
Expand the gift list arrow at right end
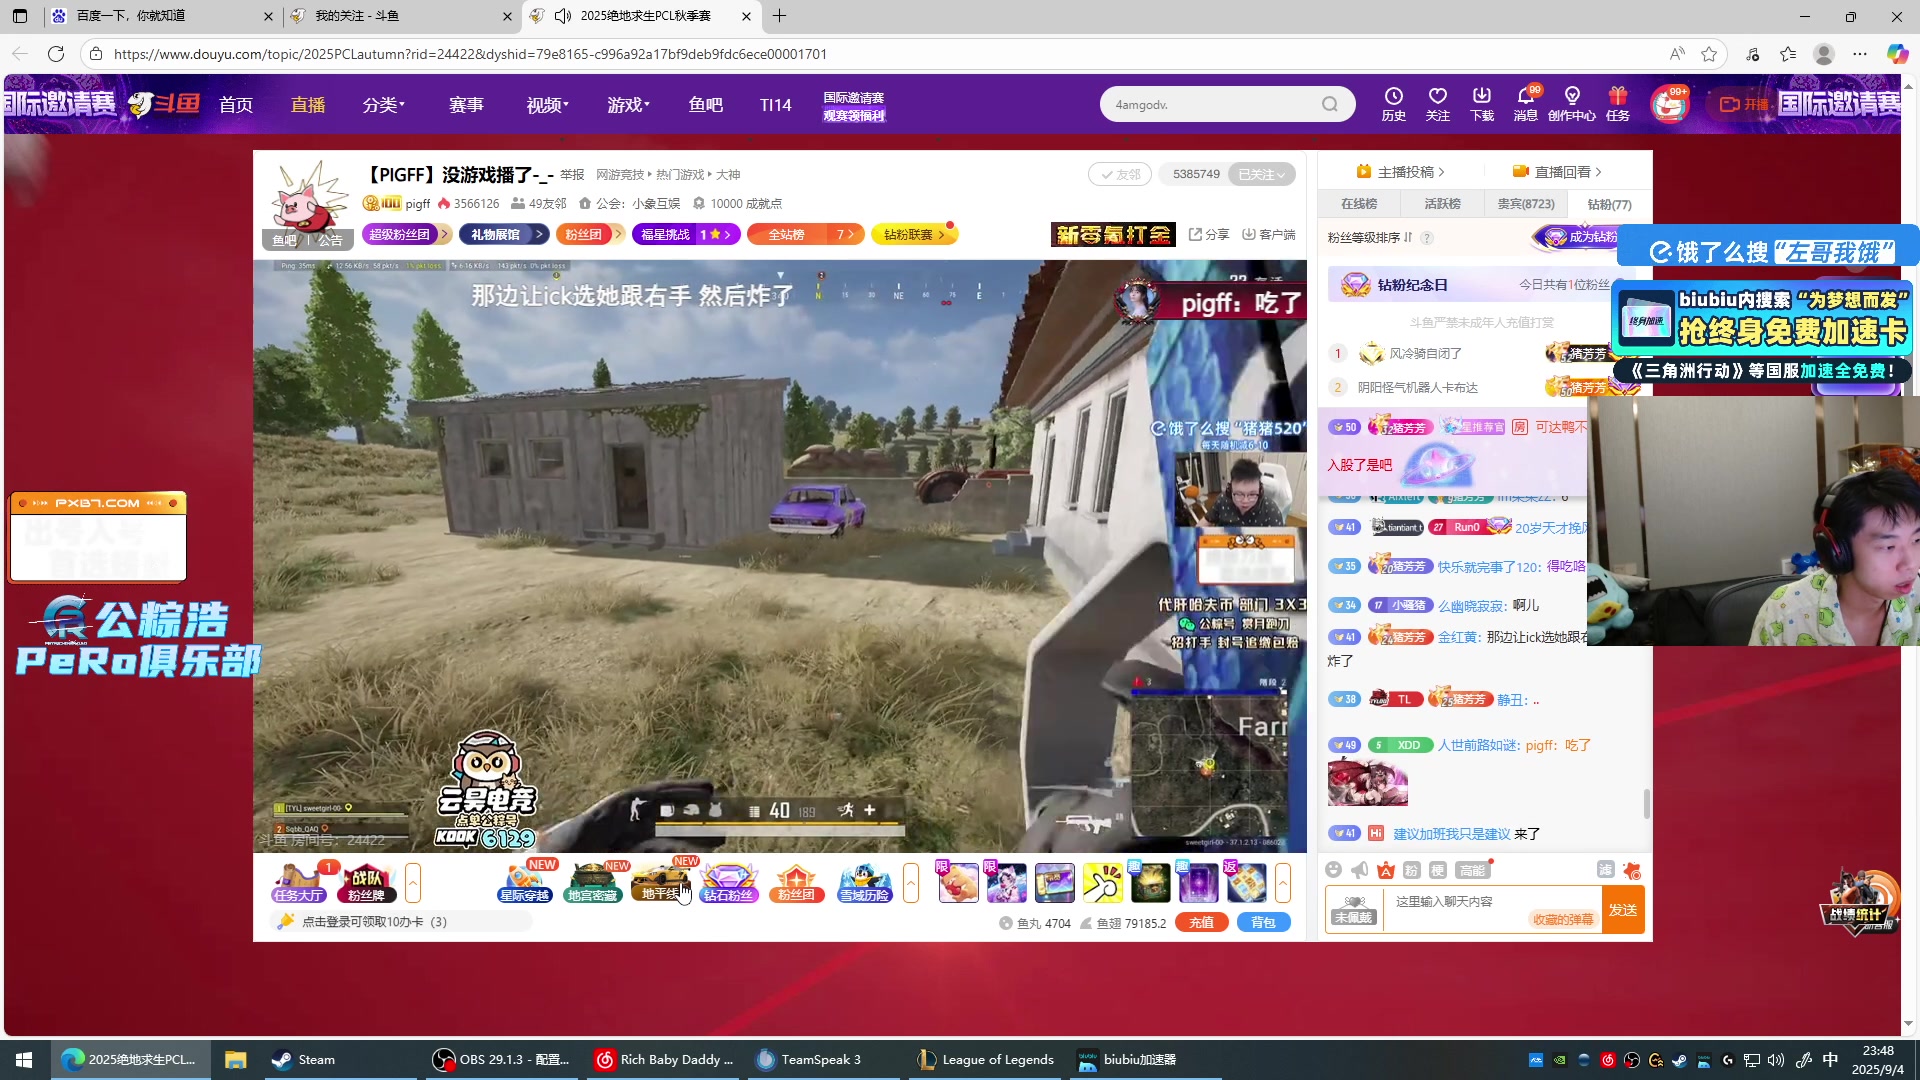coord(1282,883)
